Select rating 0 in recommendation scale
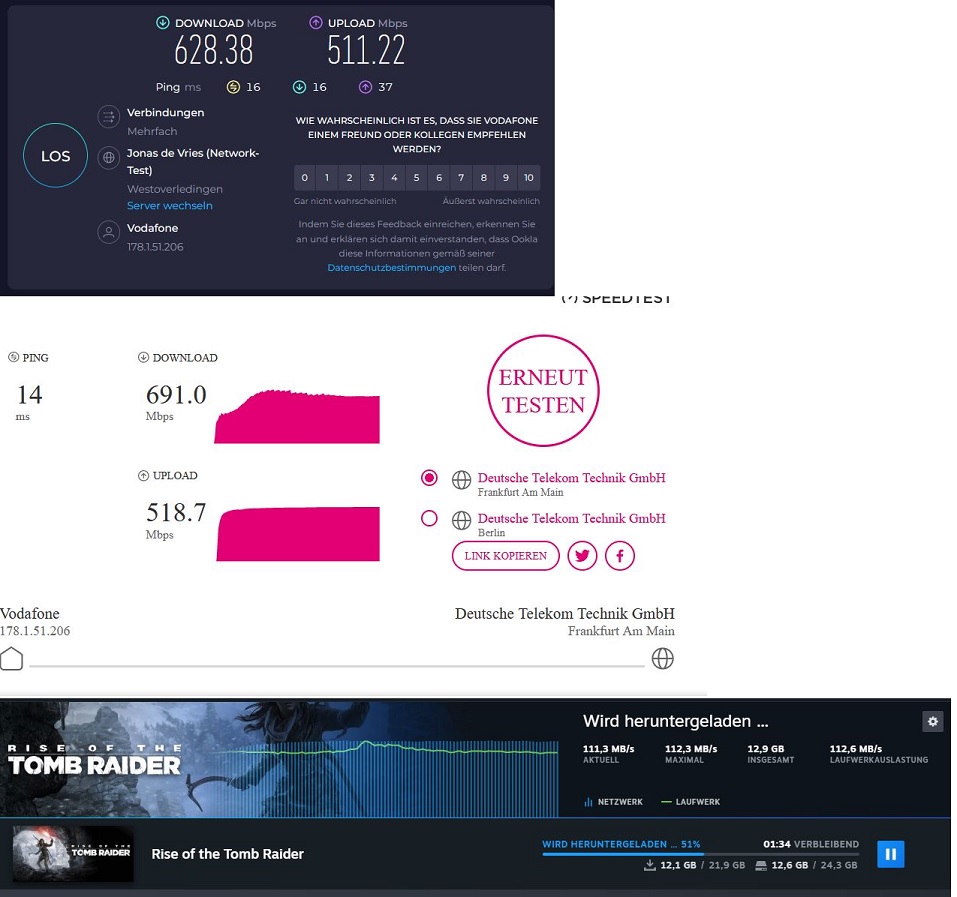 pyautogui.click(x=305, y=178)
